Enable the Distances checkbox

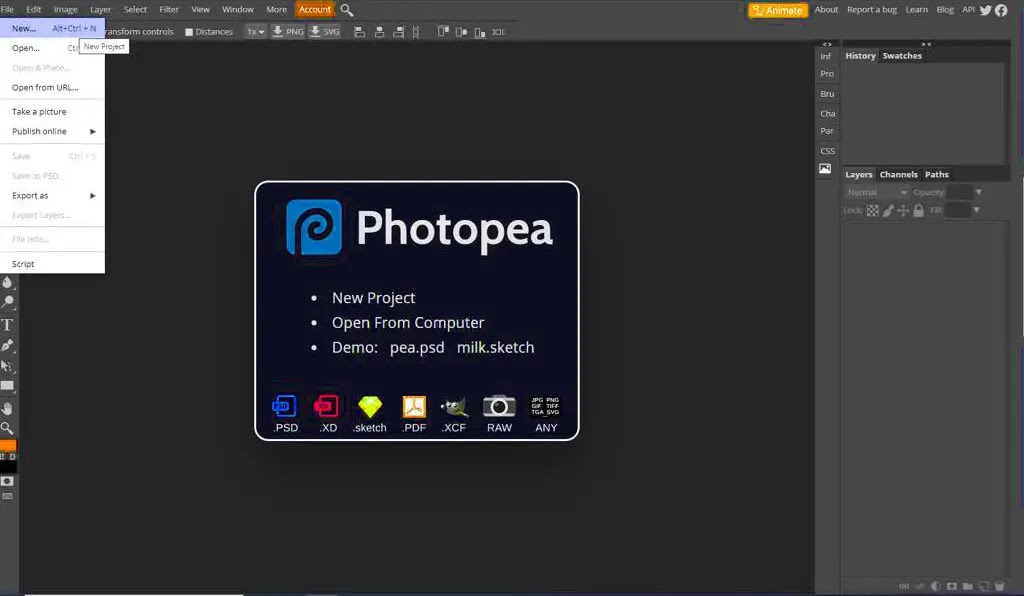pos(189,32)
